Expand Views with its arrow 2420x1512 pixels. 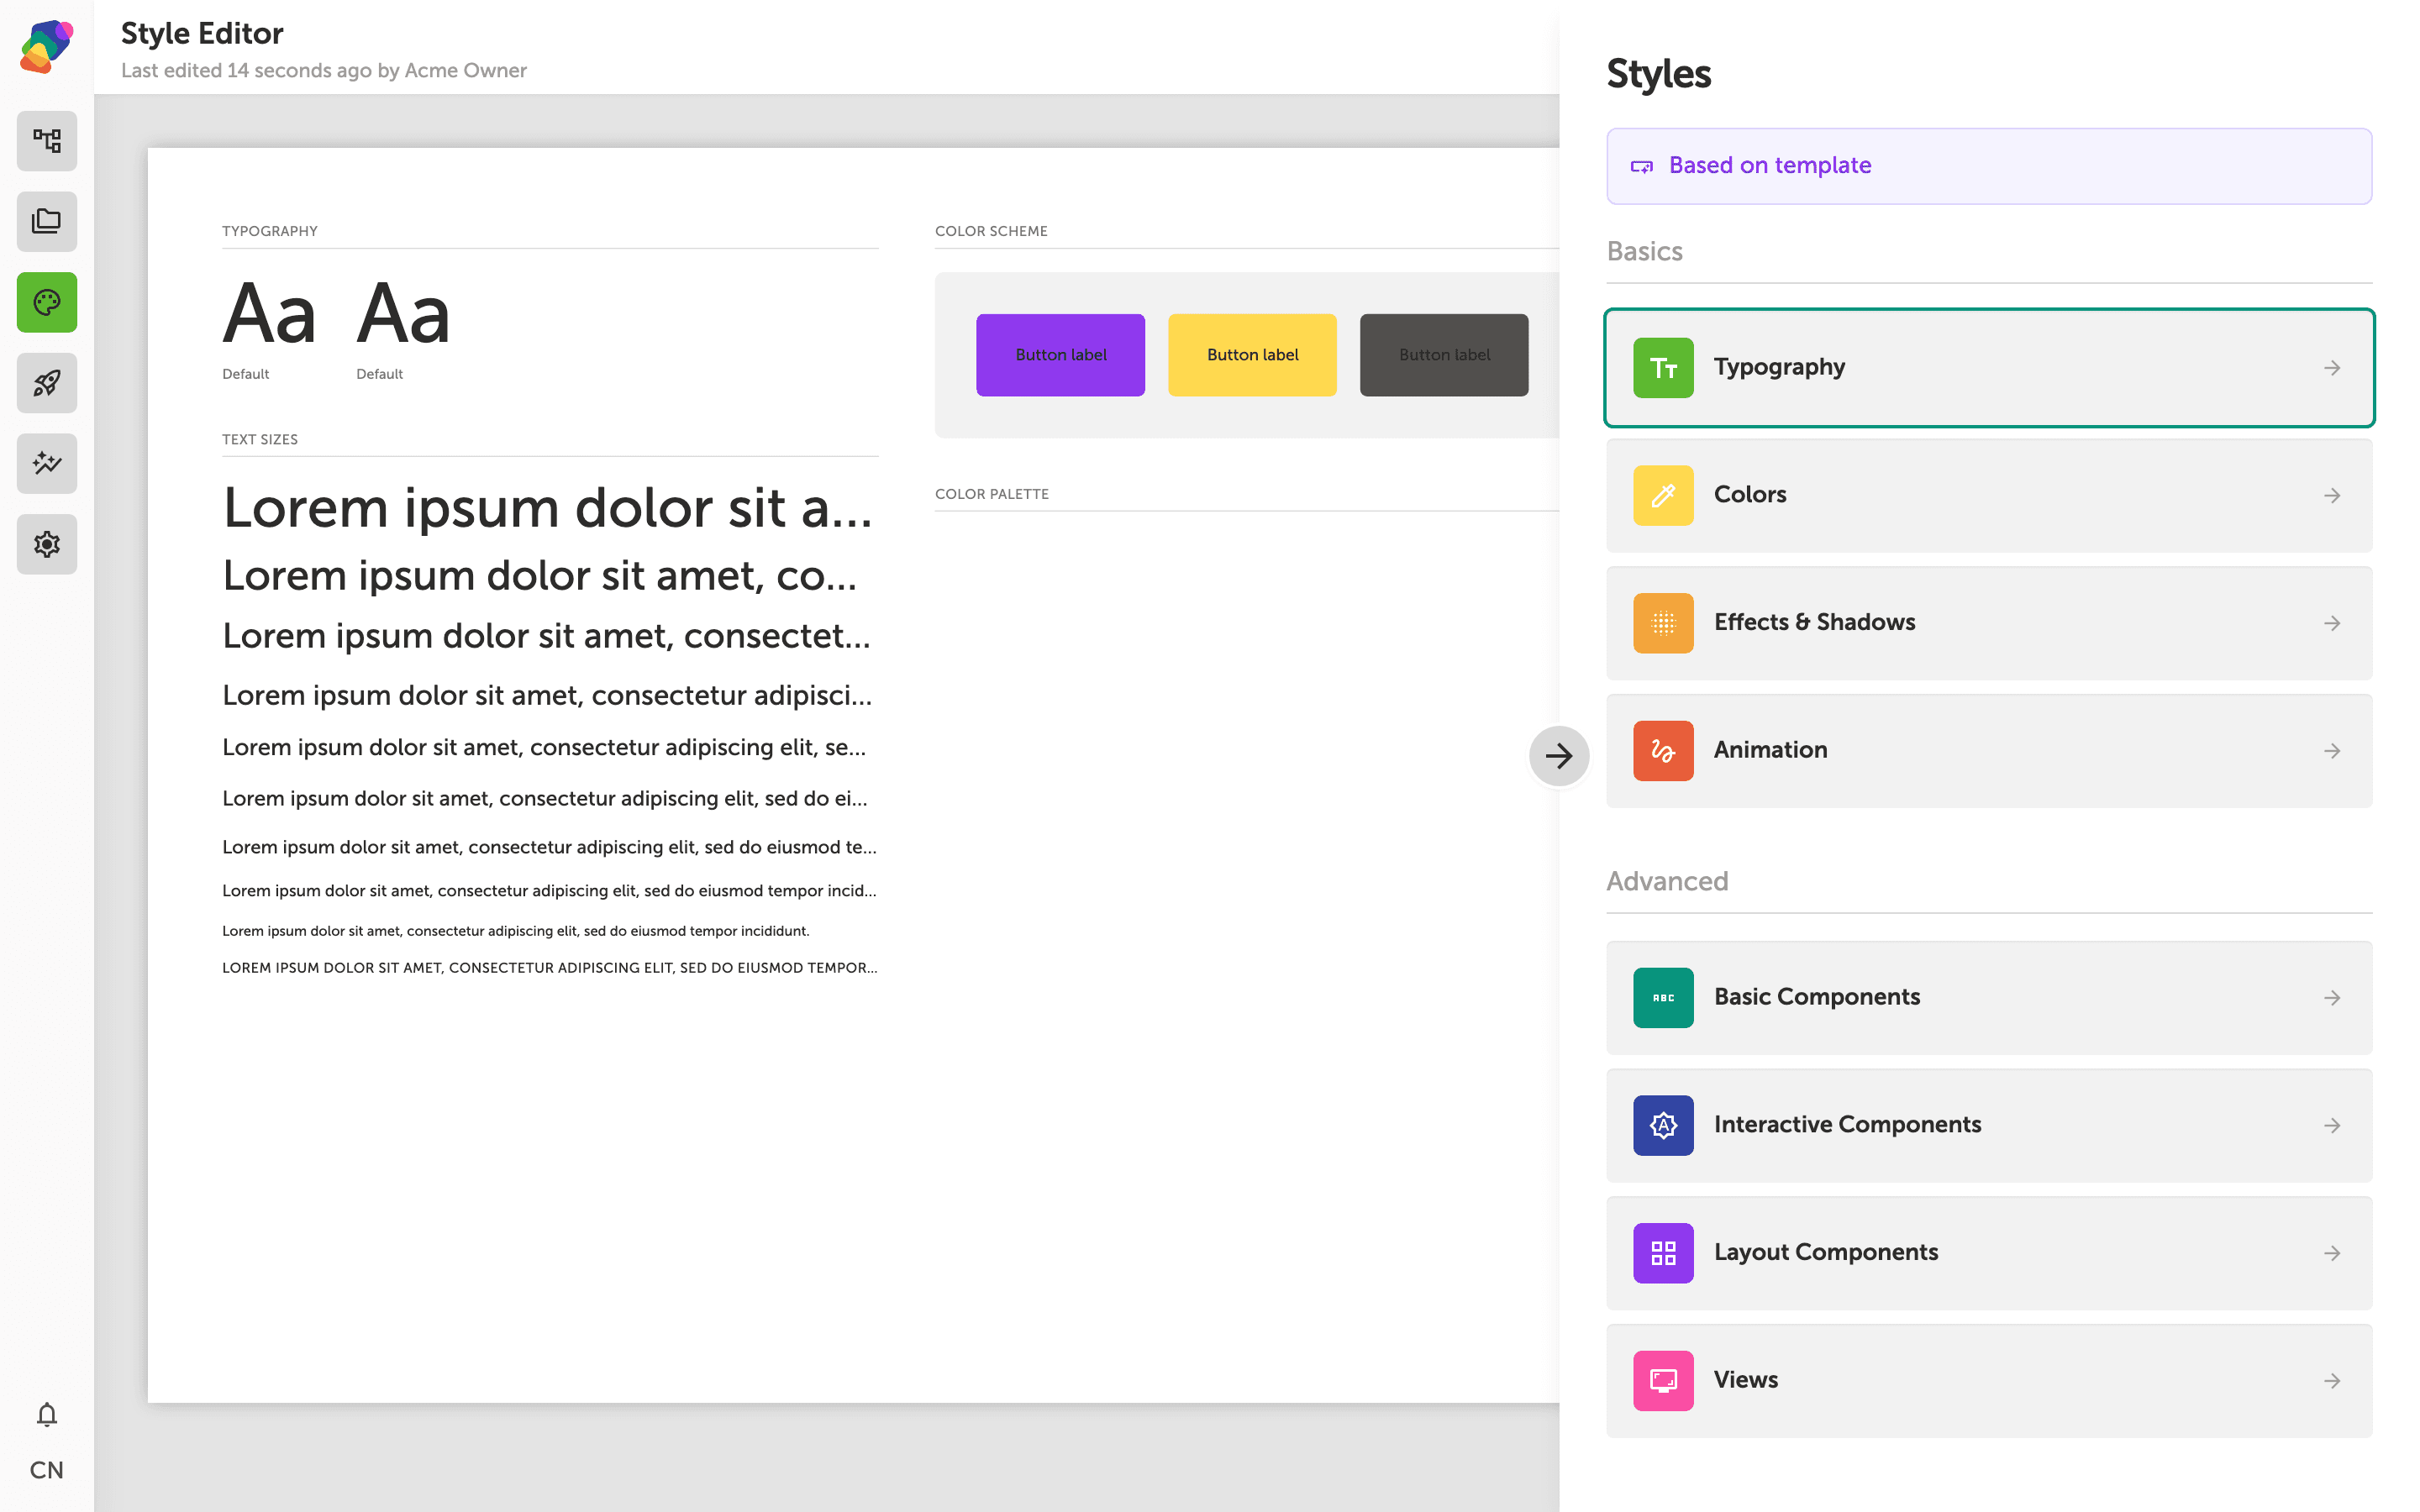point(2331,1381)
